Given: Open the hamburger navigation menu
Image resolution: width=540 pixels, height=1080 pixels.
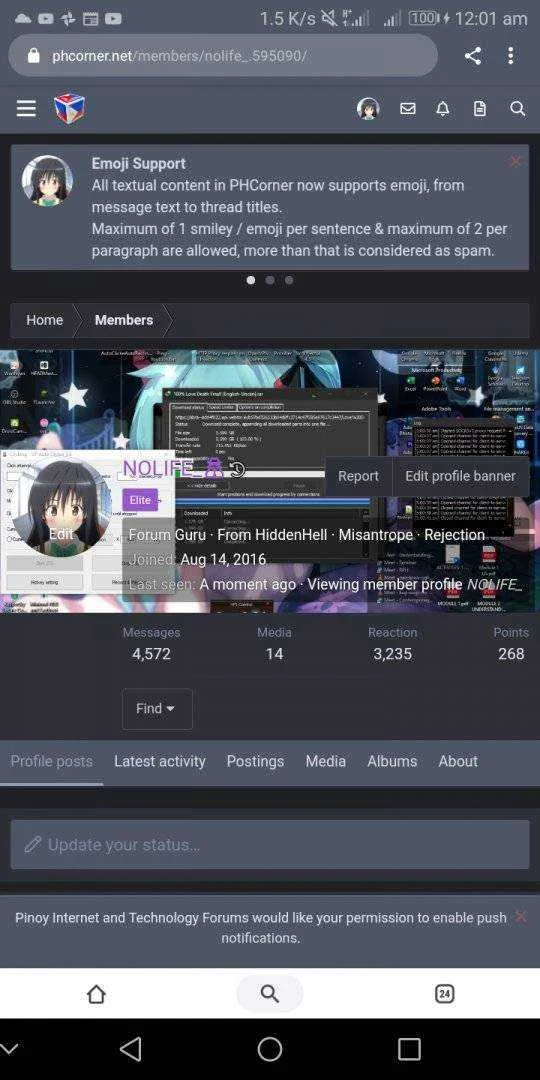Looking at the screenshot, I should point(26,108).
